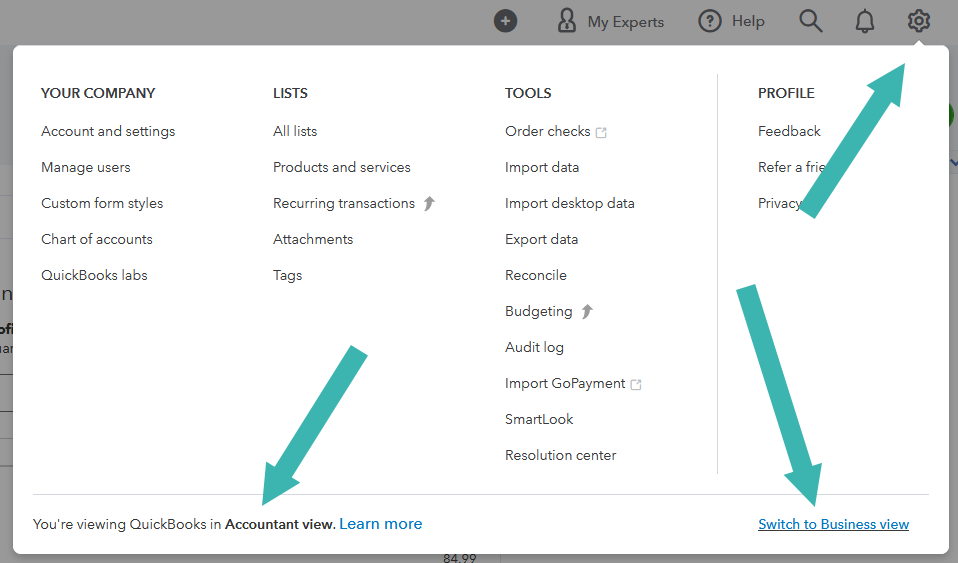The height and width of the screenshot is (563, 958).
Task: Select Import data
Action: 542,167
